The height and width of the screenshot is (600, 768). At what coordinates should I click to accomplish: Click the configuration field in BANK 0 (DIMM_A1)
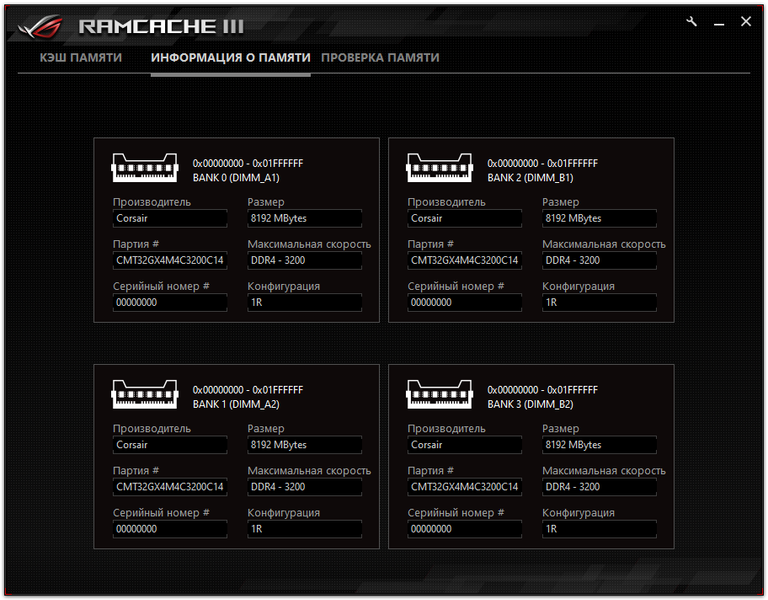click(305, 303)
